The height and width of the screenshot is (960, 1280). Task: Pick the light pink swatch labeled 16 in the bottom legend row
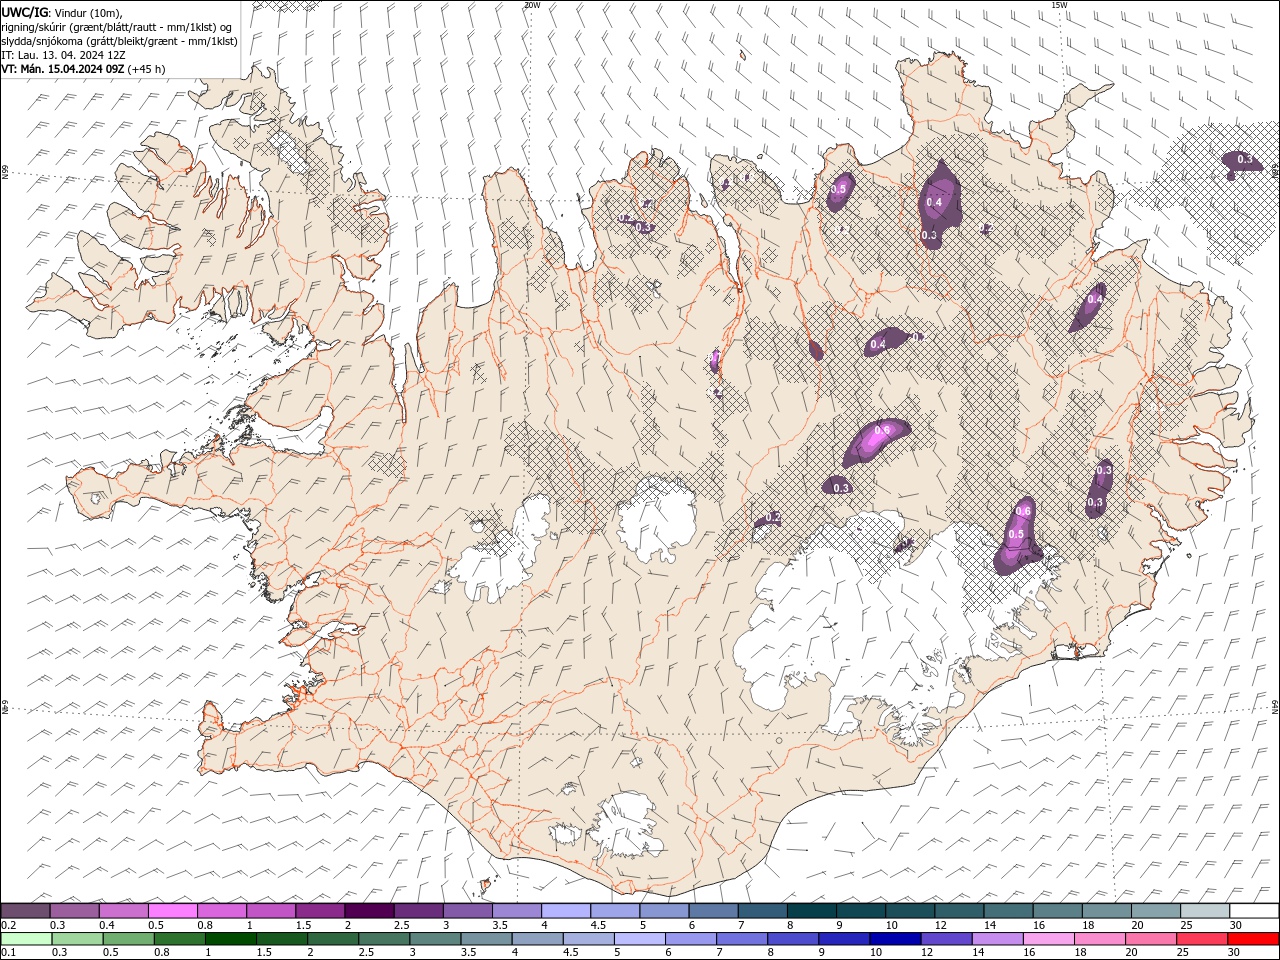[x=1049, y=939]
